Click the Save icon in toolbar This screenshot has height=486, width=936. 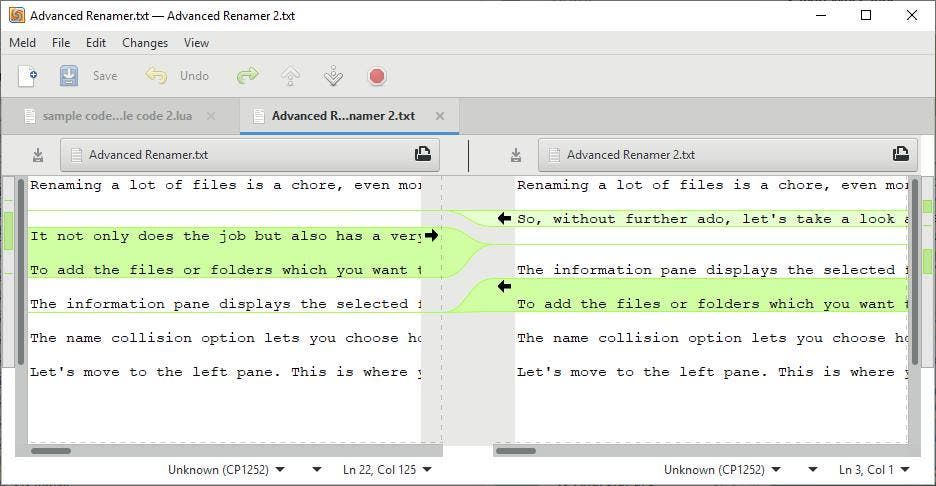coord(69,76)
